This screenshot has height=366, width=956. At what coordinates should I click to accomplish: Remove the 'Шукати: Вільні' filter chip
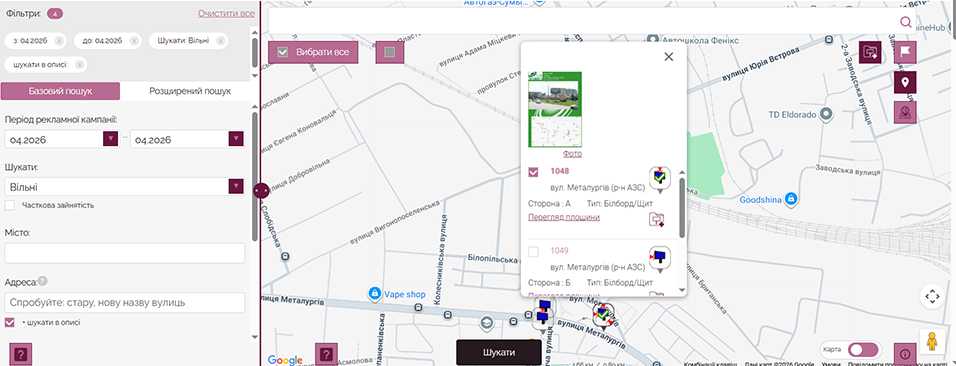[221, 41]
